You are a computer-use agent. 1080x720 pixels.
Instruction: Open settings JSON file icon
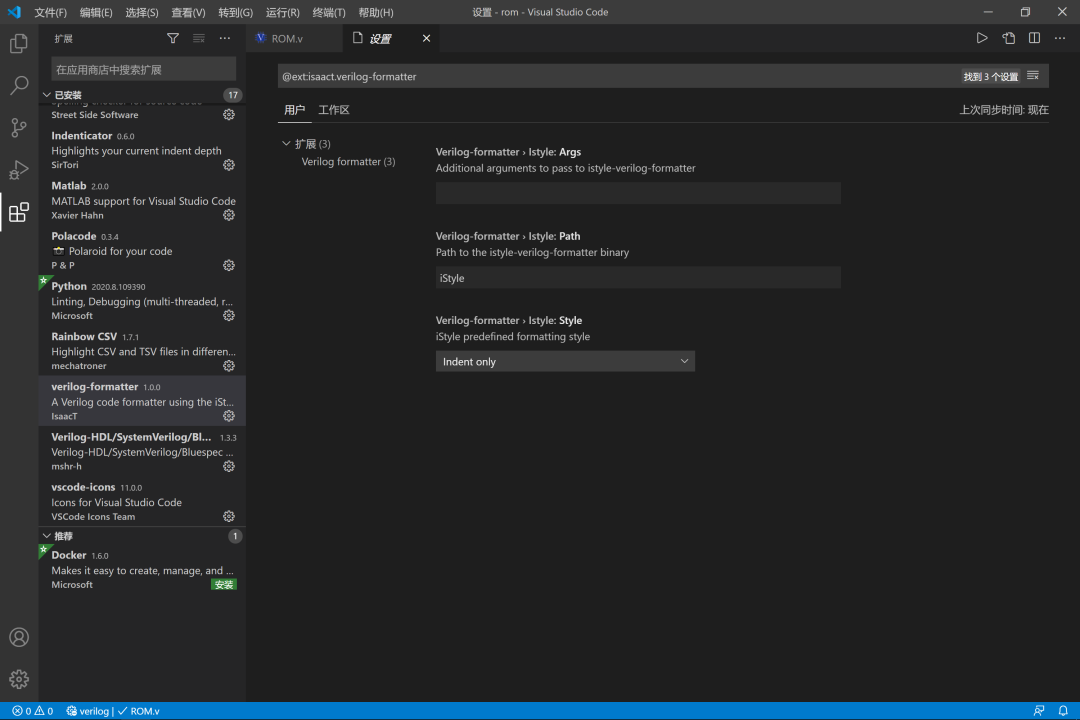[1008, 38]
